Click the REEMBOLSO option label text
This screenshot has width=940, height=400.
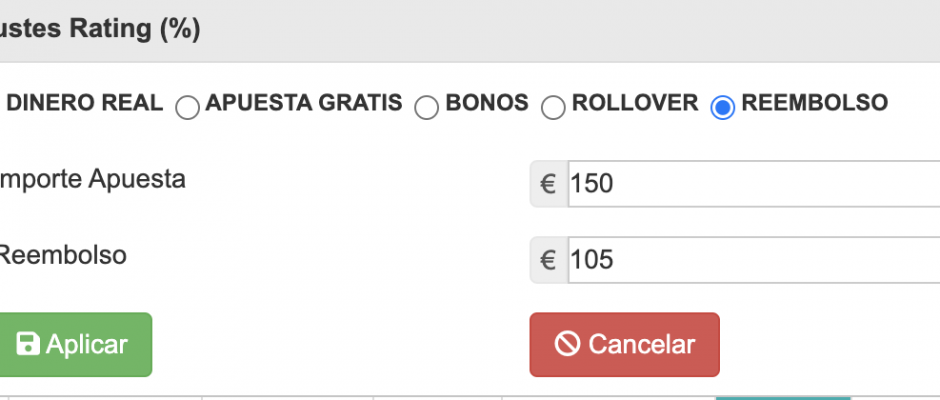pos(815,103)
